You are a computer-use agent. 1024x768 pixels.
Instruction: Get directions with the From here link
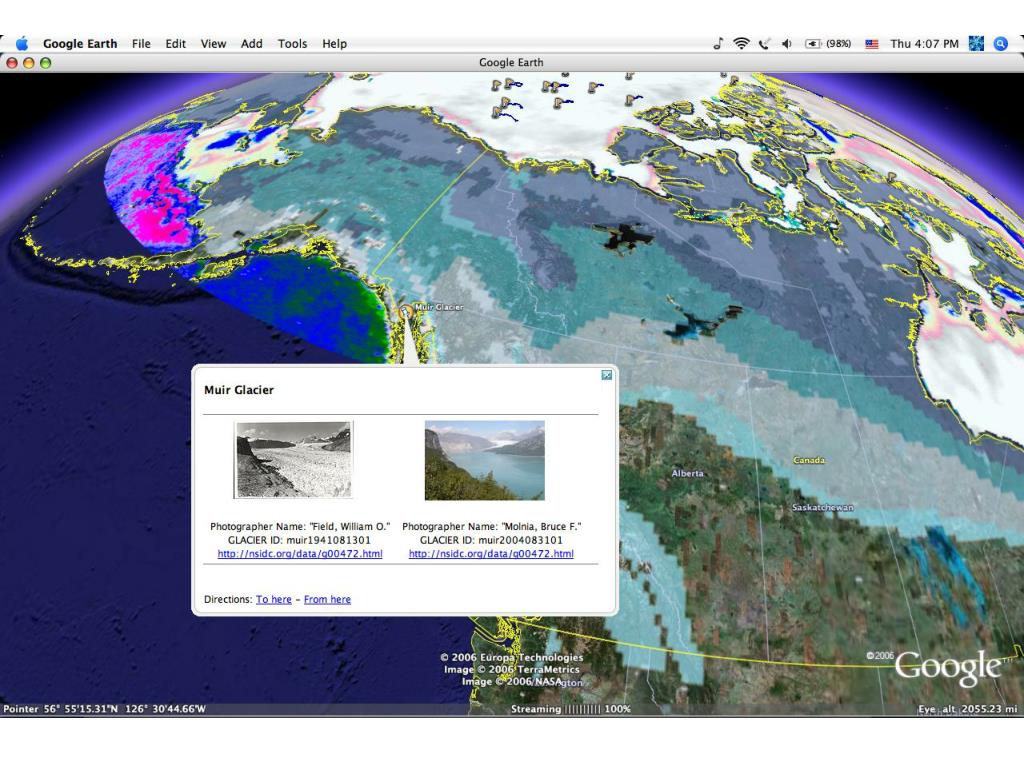(327, 600)
